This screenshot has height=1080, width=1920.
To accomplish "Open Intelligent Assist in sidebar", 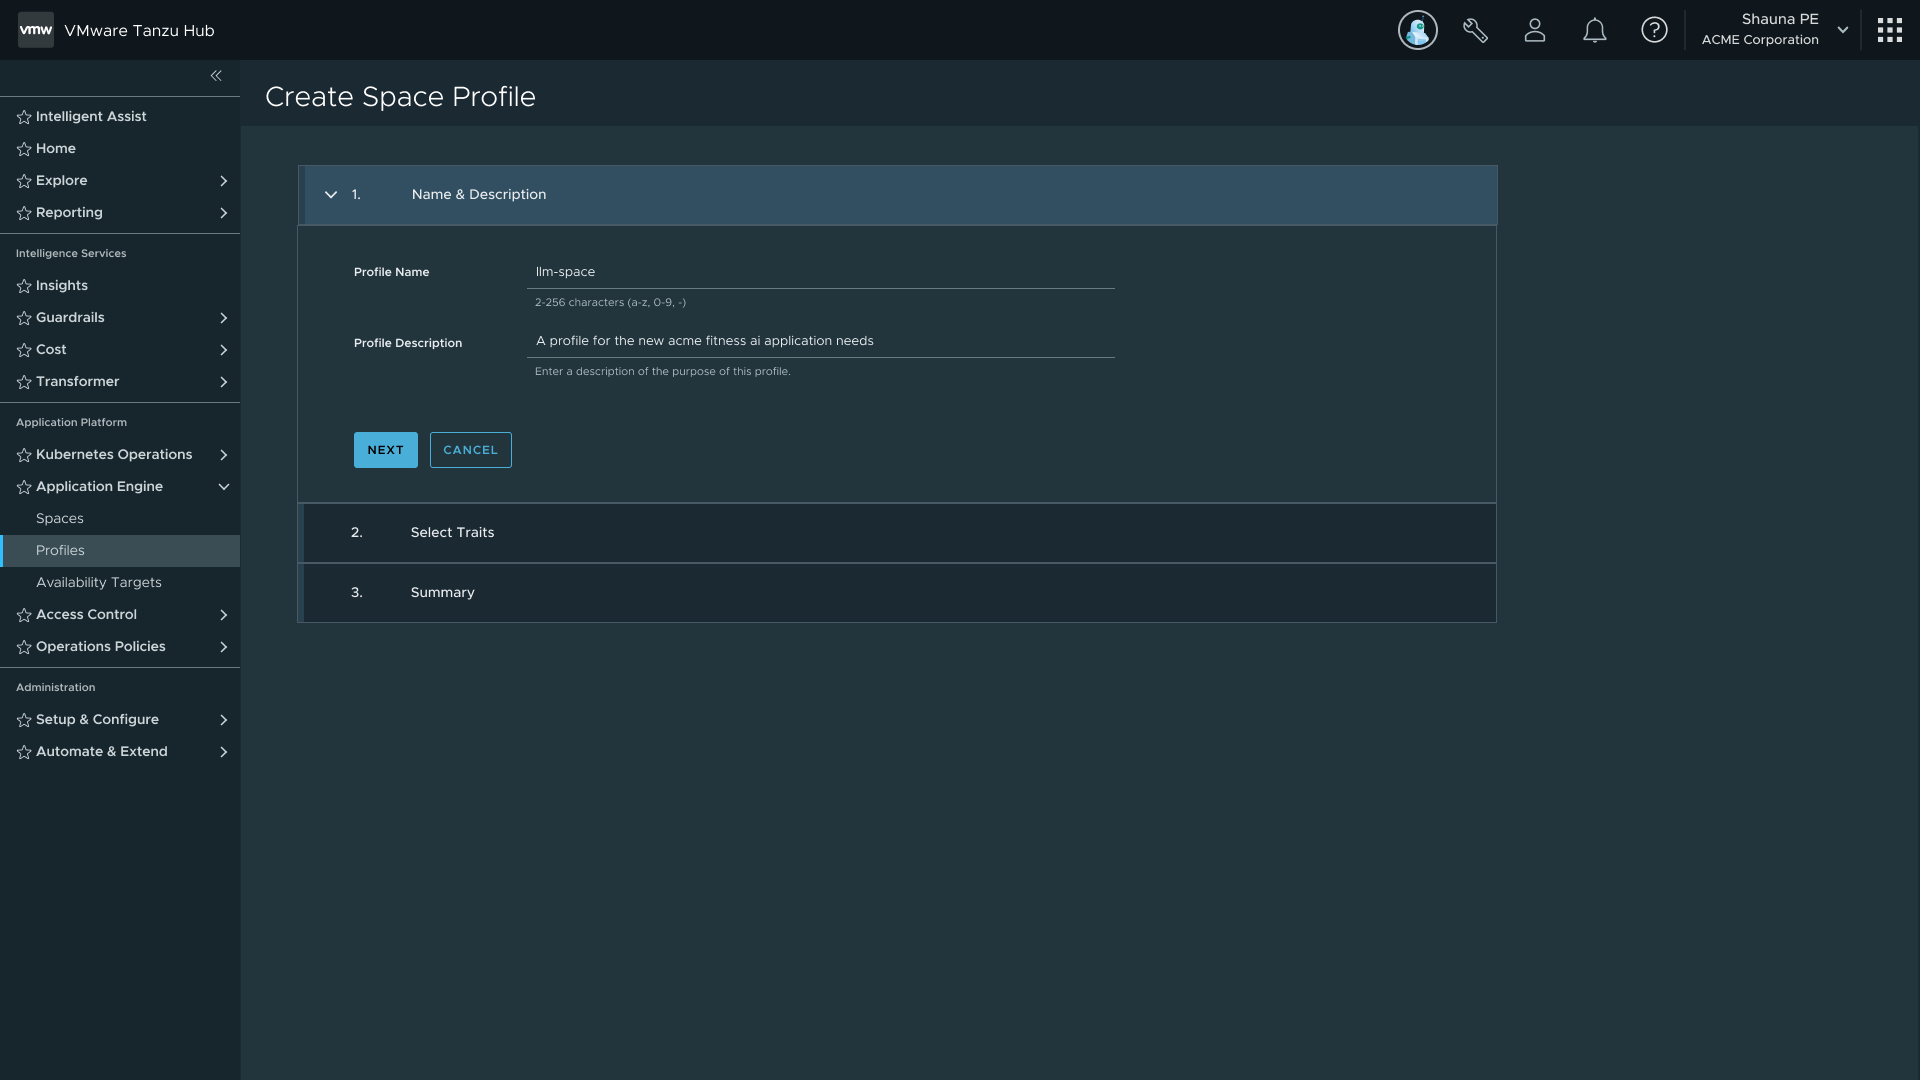I will 91,117.
